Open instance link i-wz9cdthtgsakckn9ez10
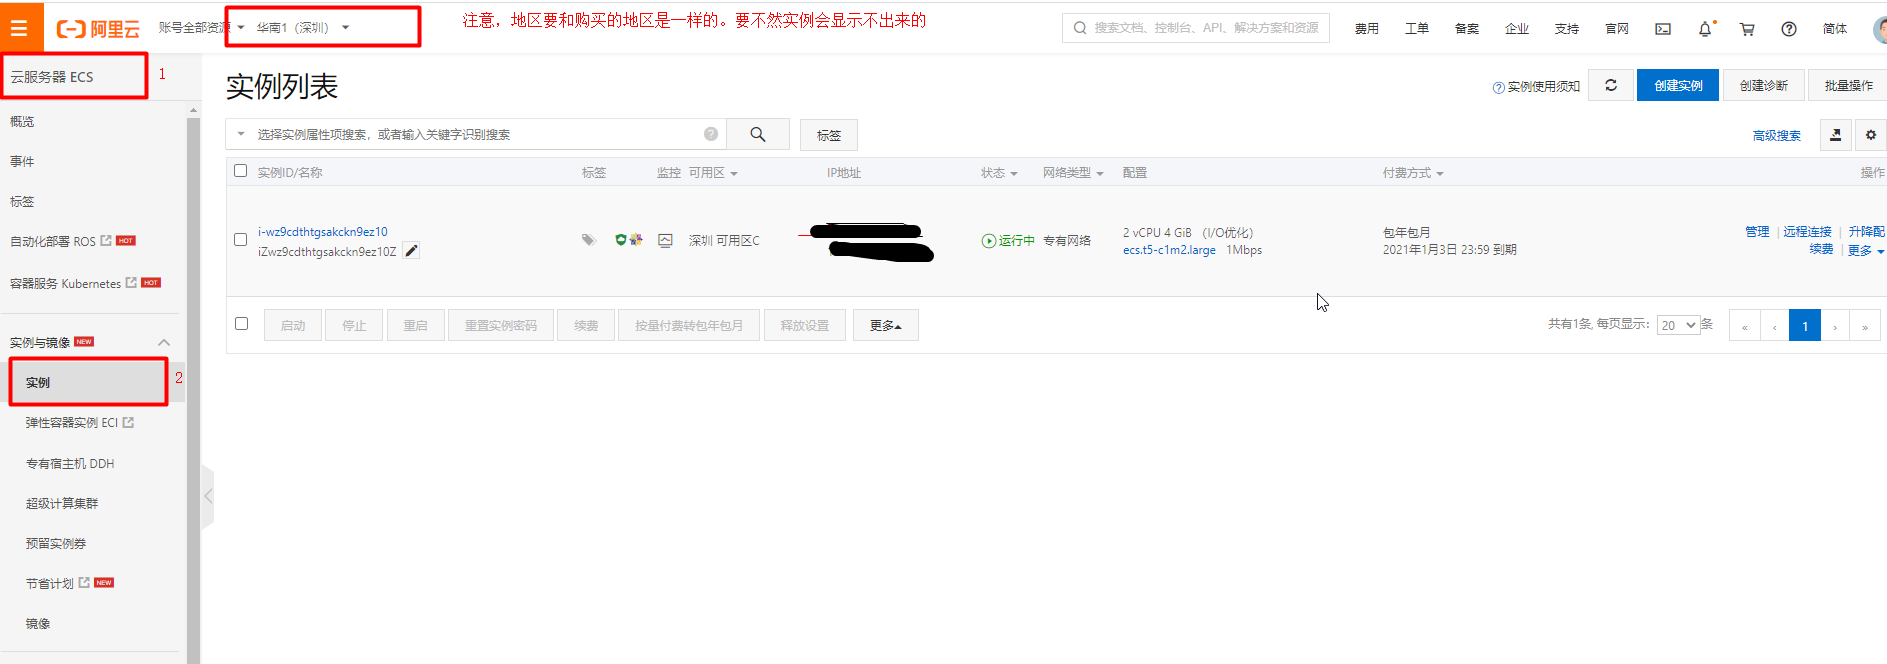This screenshot has width=1887, height=664. tap(322, 231)
